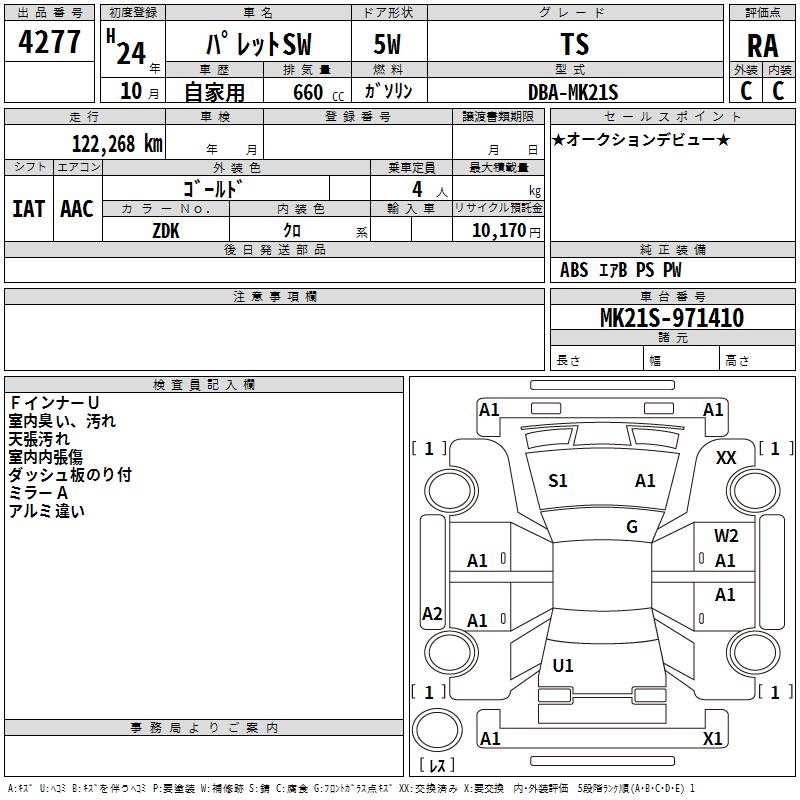Click the A2 mark on left side
Screen dimensions: 800x800
pos(432,613)
